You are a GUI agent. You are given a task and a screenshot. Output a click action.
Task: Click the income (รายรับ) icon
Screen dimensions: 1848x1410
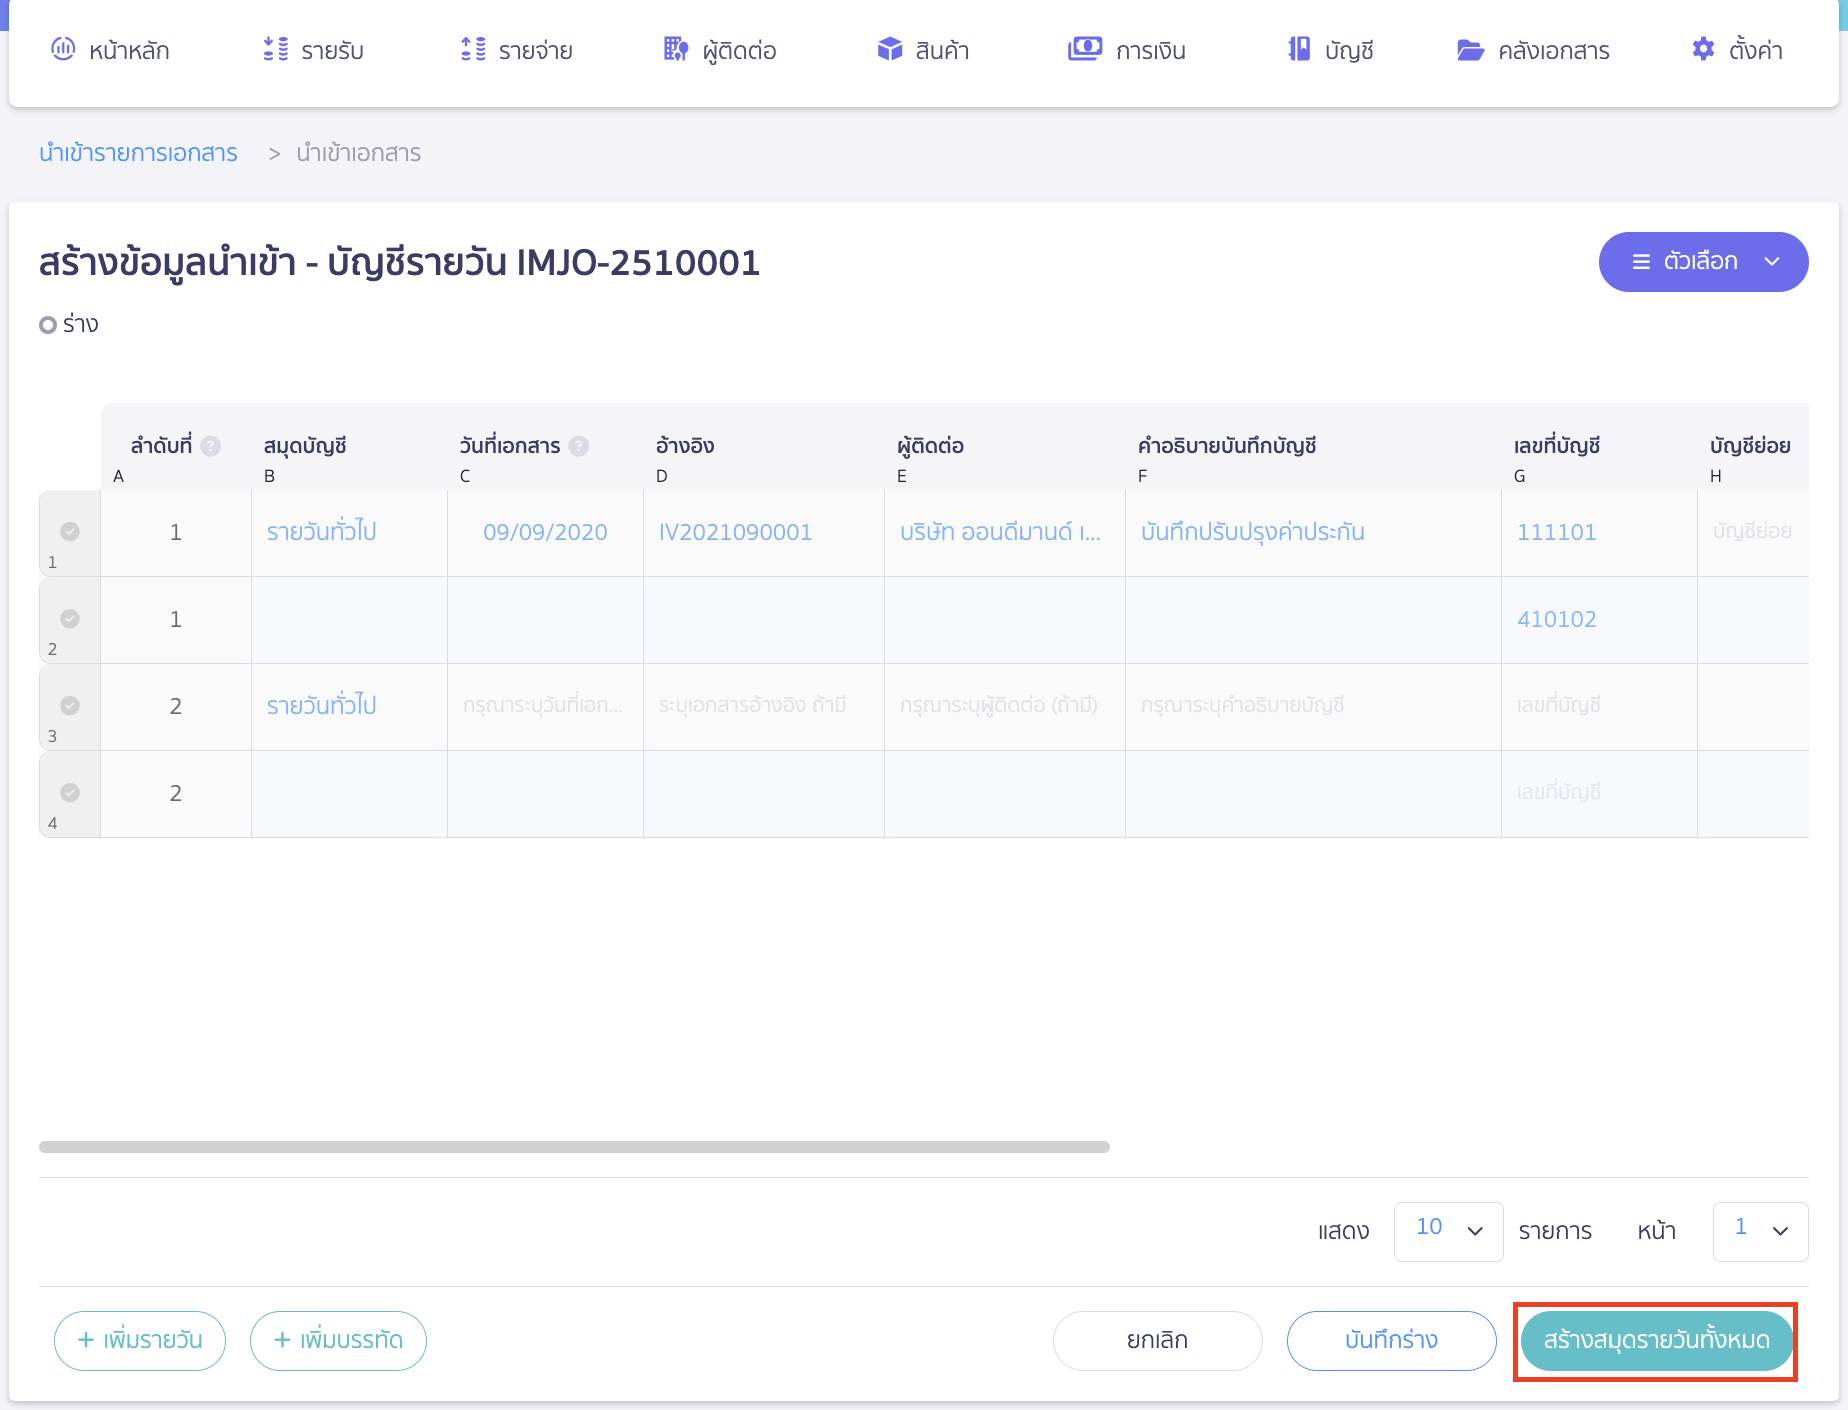coord(275,49)
